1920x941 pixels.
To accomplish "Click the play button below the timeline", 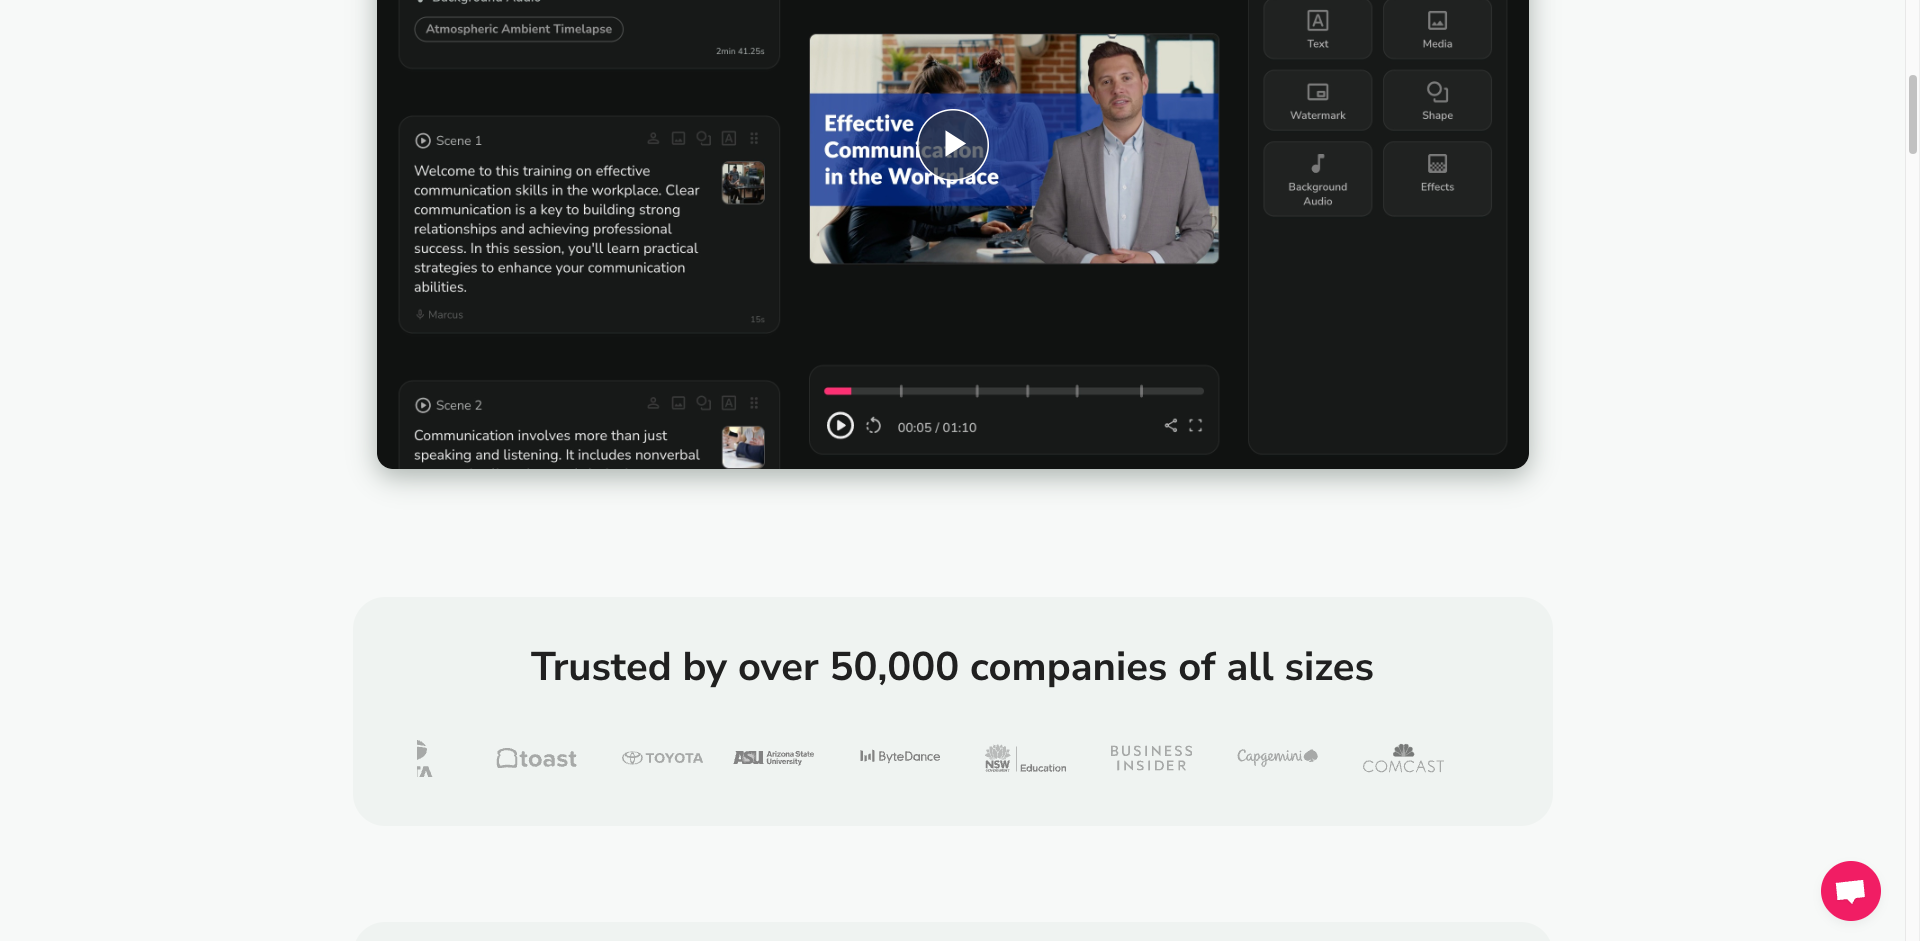I will pyautogui.click(x=840, y=426).
